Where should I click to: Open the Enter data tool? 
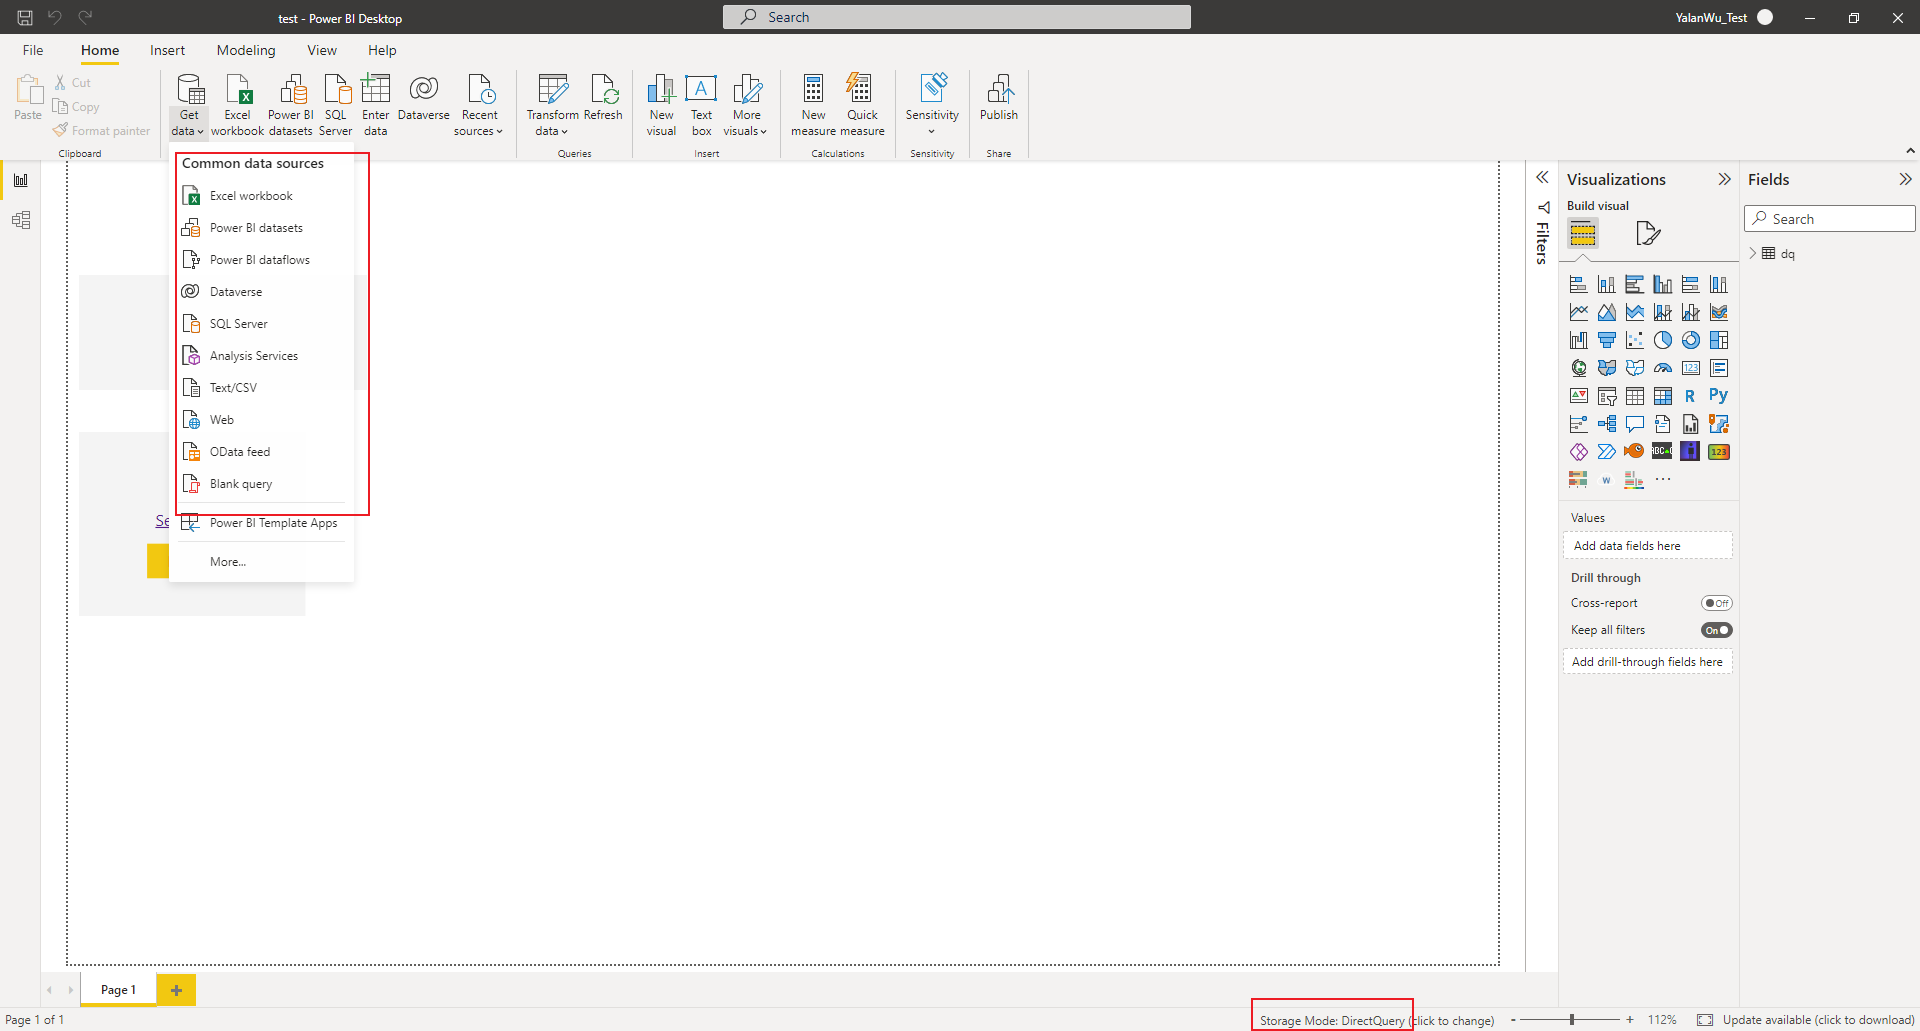376,104
